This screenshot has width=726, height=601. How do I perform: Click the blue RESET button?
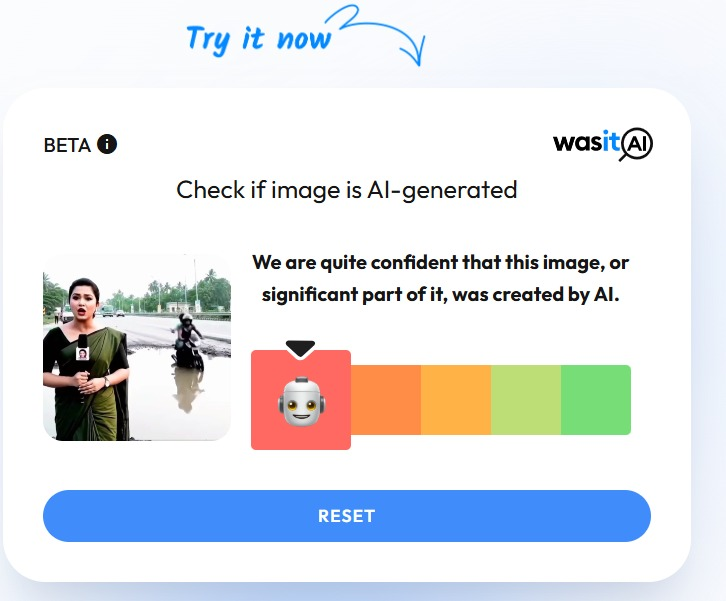[347, 516]
